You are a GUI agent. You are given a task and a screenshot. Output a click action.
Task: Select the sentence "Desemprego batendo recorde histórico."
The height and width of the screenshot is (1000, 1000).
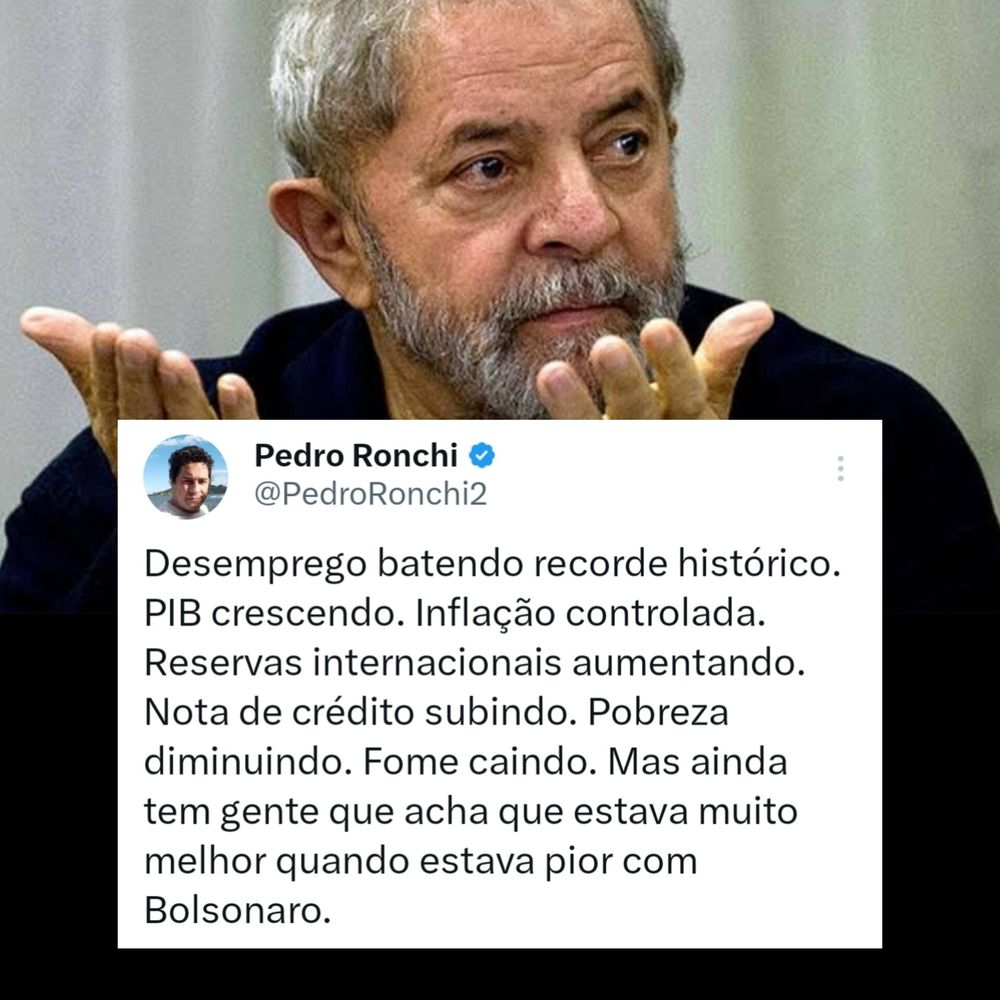pyautogui.click(x=492, y=564)
